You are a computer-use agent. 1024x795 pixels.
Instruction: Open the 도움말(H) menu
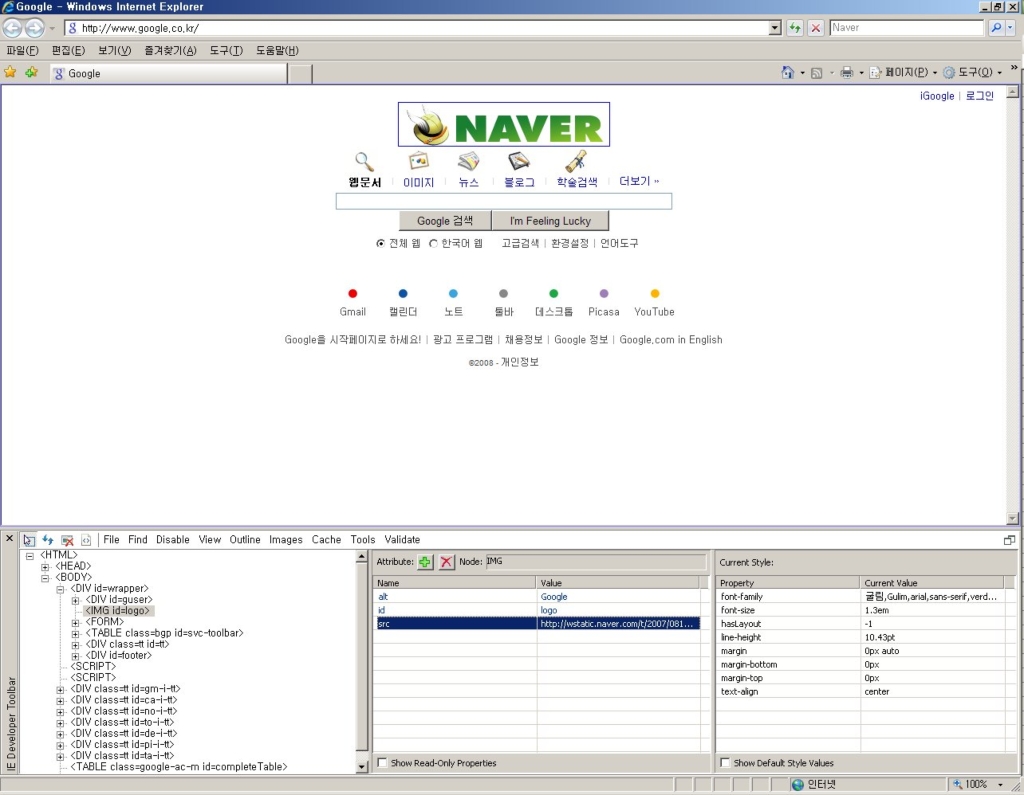[x=277, y=50]
